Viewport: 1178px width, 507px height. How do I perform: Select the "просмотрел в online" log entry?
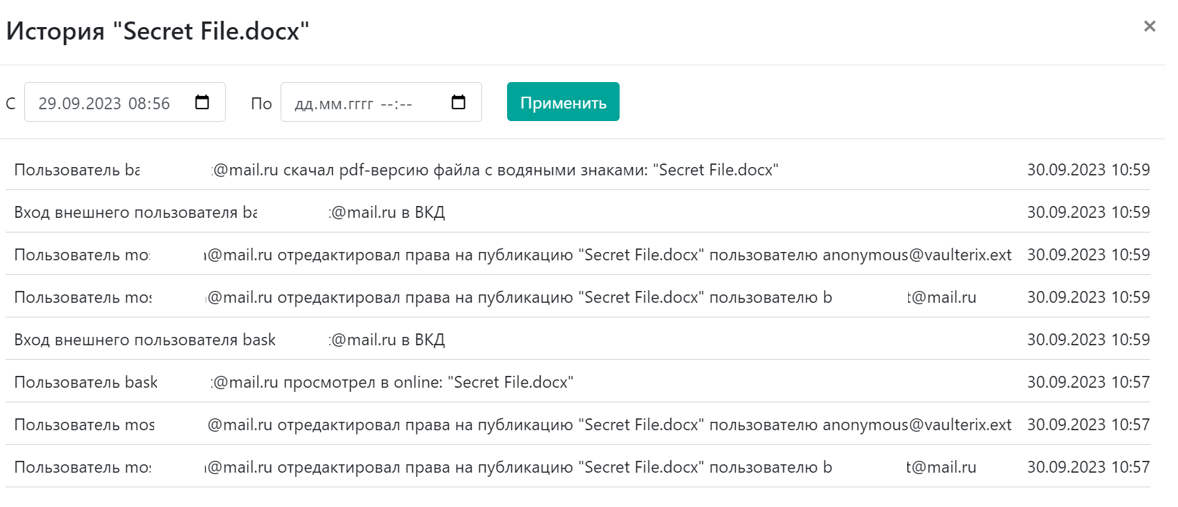pyautogui.click(x=450, y=382)
